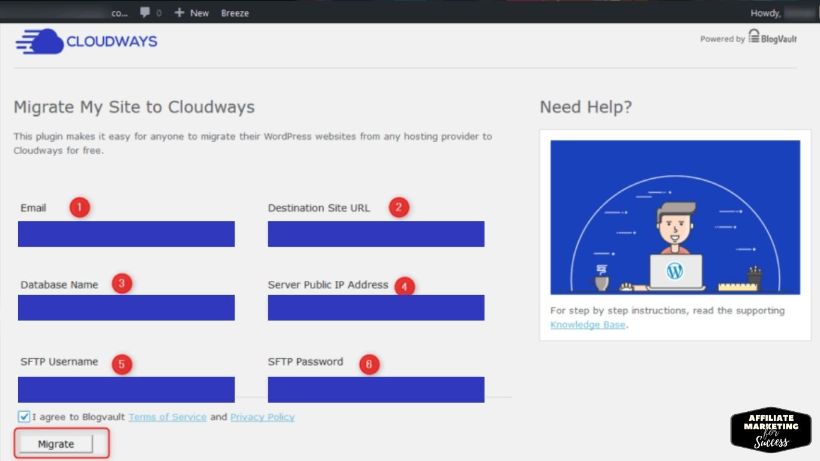The image size is (820, 461).
Task: Click the Destination Site URL field
Action: point(376,234)
